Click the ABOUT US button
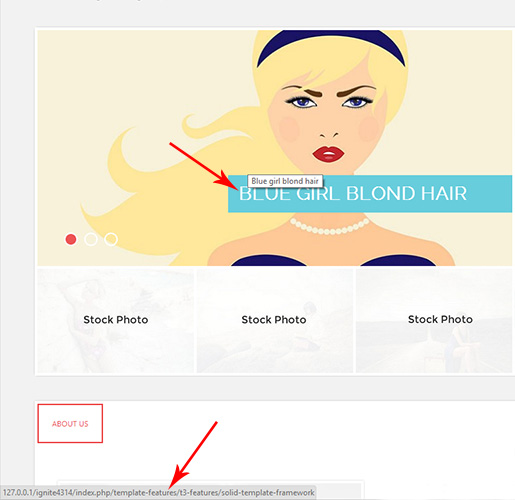 [x=70, y=423]
